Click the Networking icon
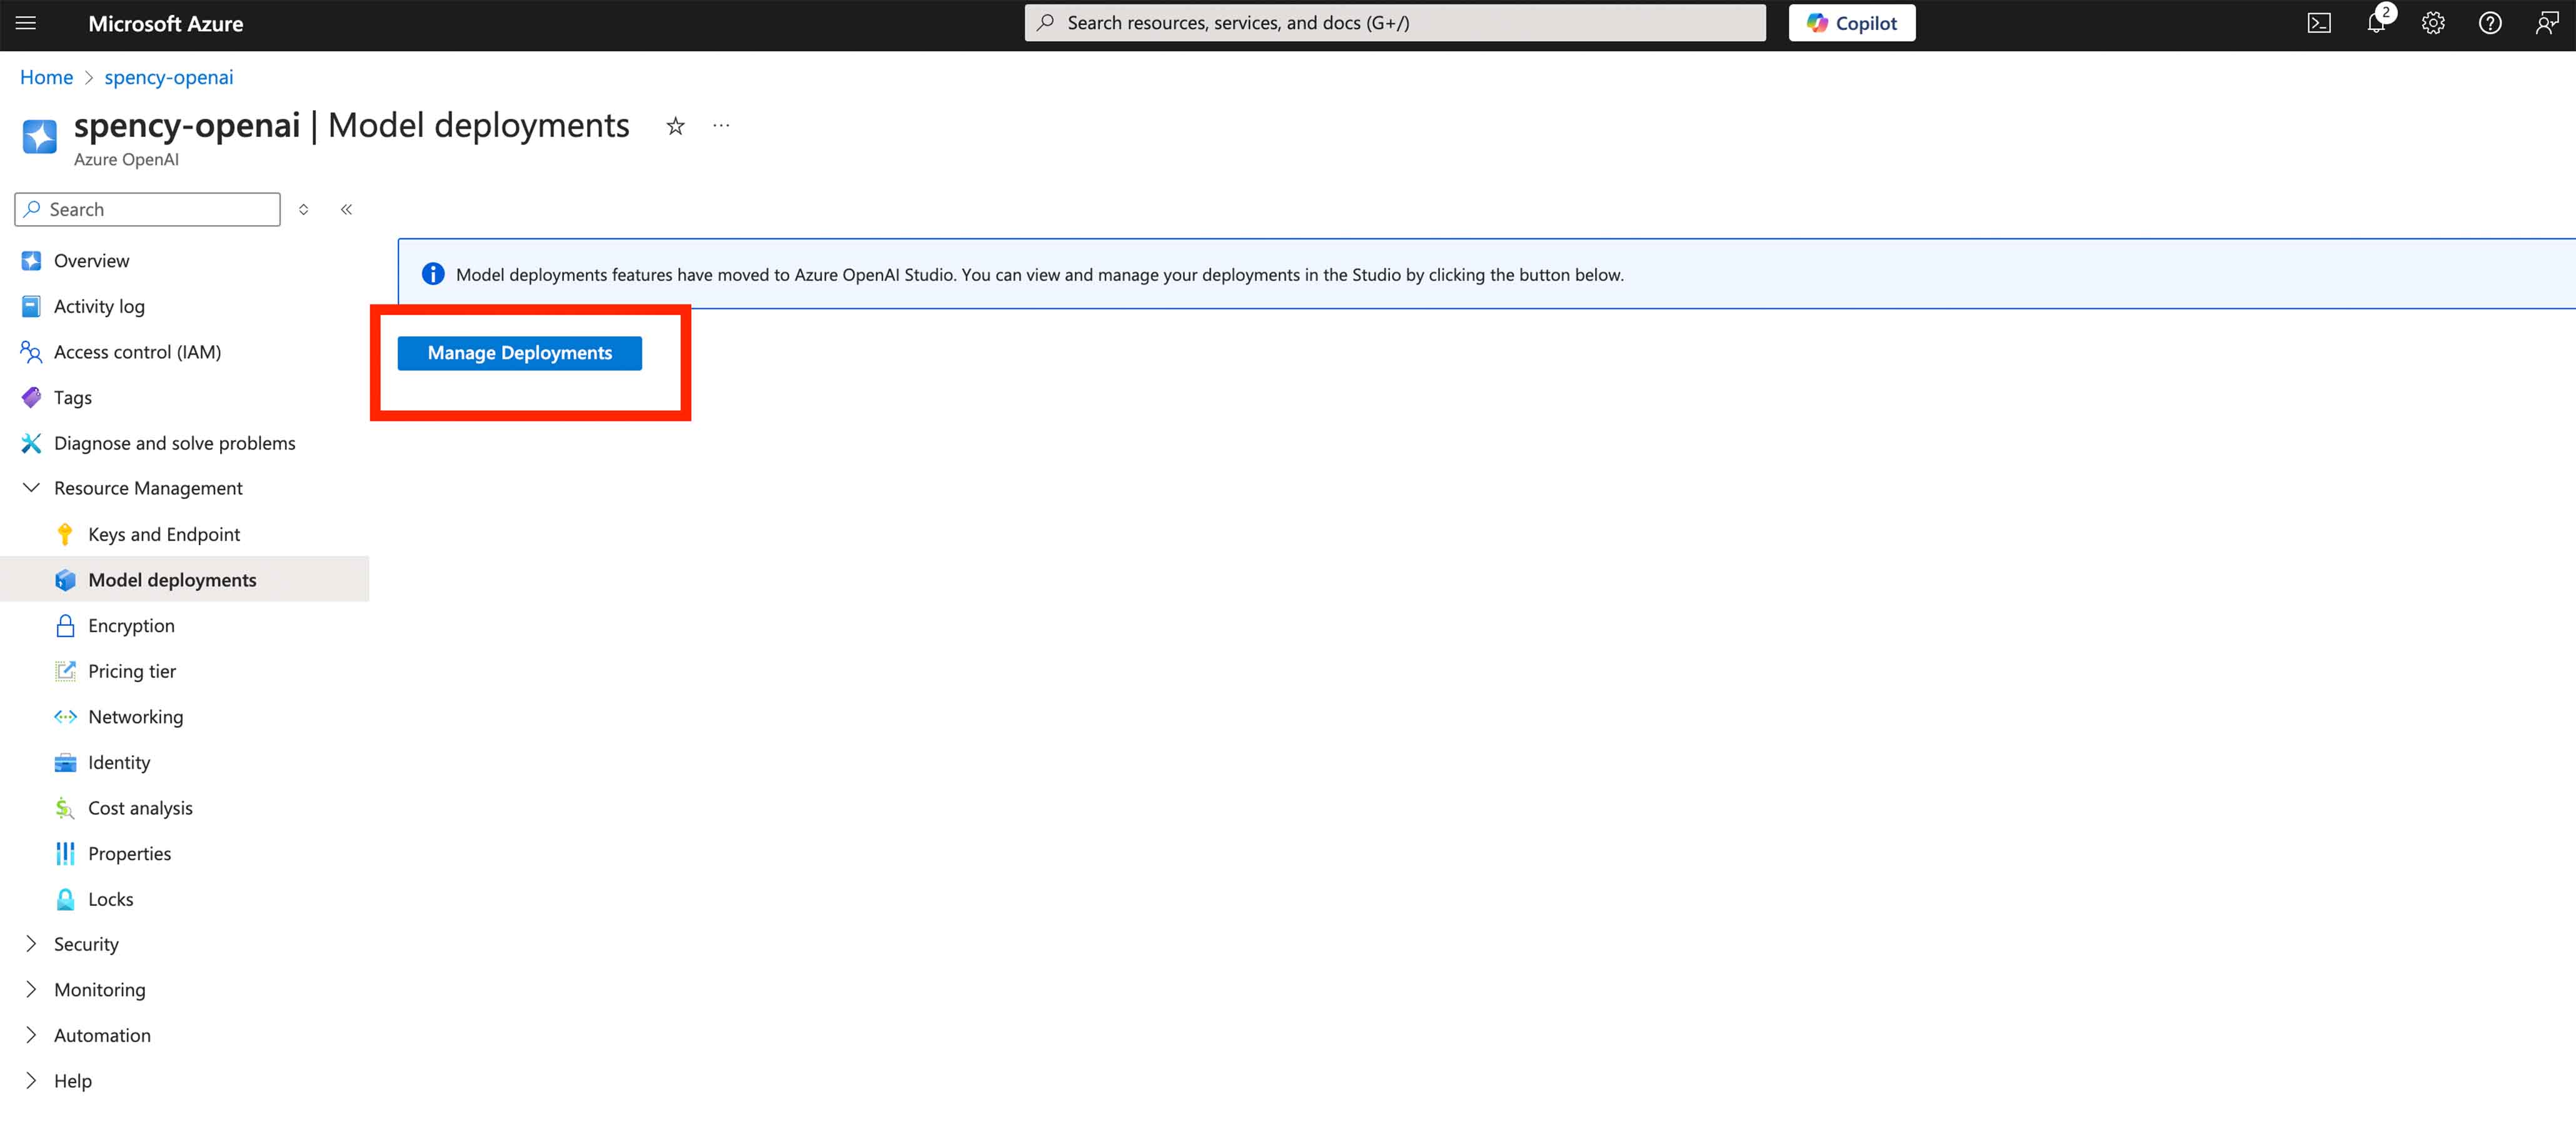This screenshot has width=2576, height=1126. [65, 717]
